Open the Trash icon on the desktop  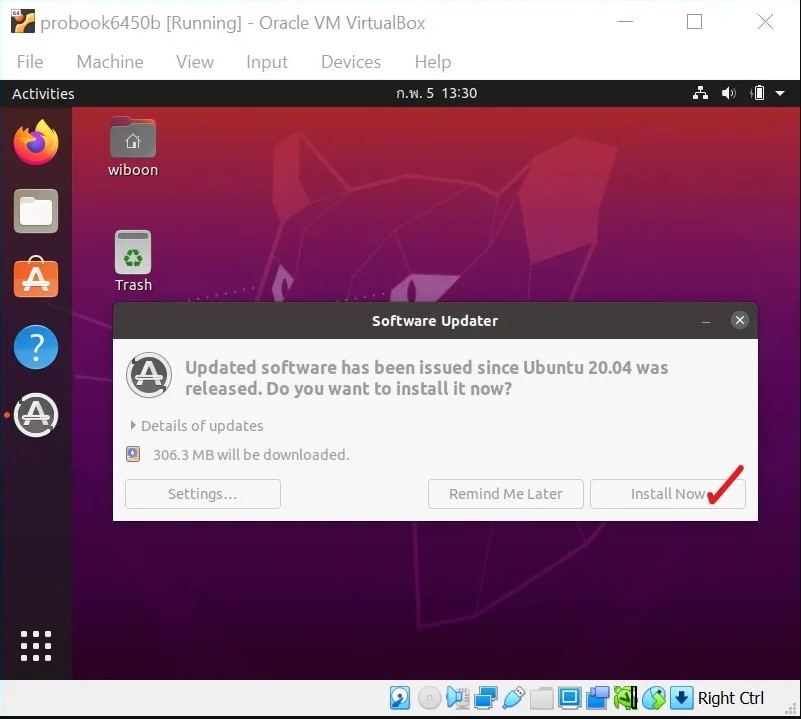pos(132,248)
